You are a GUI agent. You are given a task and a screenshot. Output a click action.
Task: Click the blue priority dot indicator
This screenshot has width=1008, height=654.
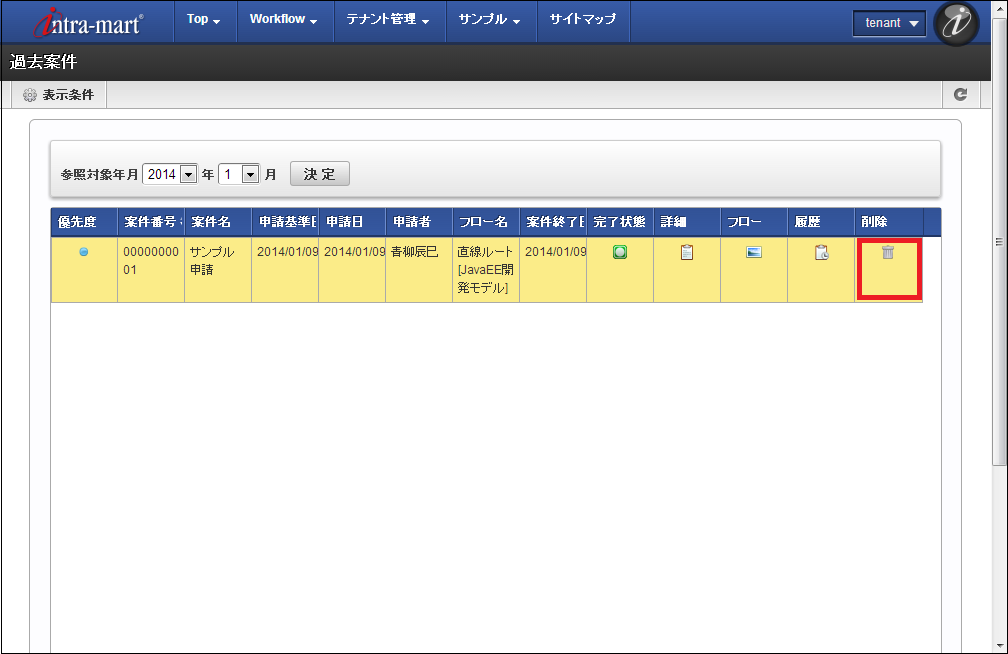coord(84,252)
